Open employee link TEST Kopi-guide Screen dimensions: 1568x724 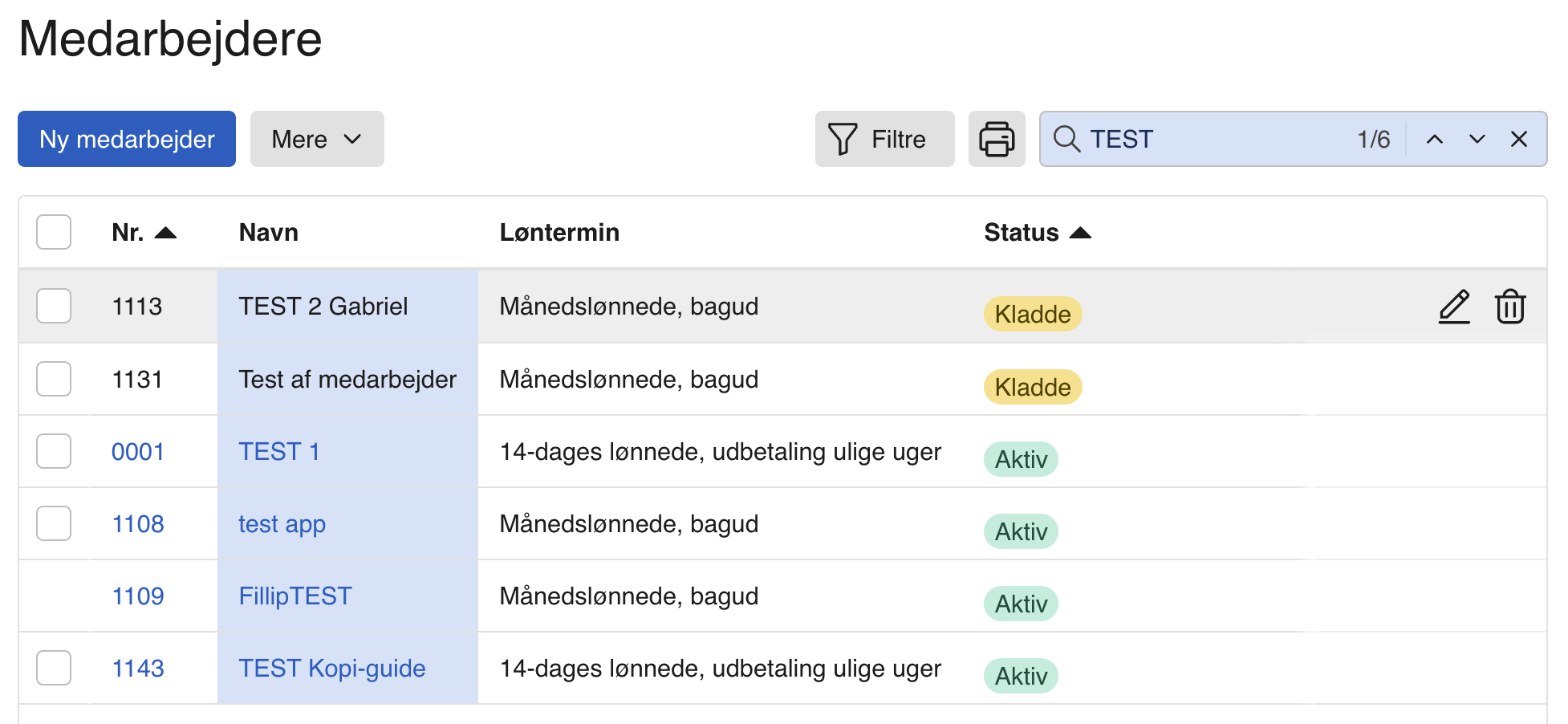[x=332, y=668]
